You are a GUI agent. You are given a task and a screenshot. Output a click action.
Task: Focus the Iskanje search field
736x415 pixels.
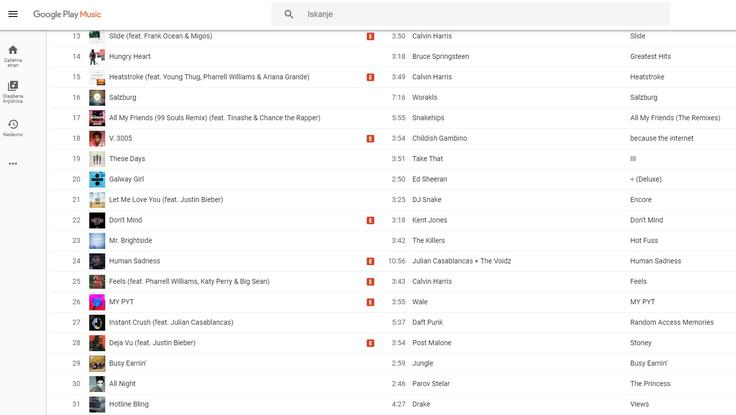470,14
